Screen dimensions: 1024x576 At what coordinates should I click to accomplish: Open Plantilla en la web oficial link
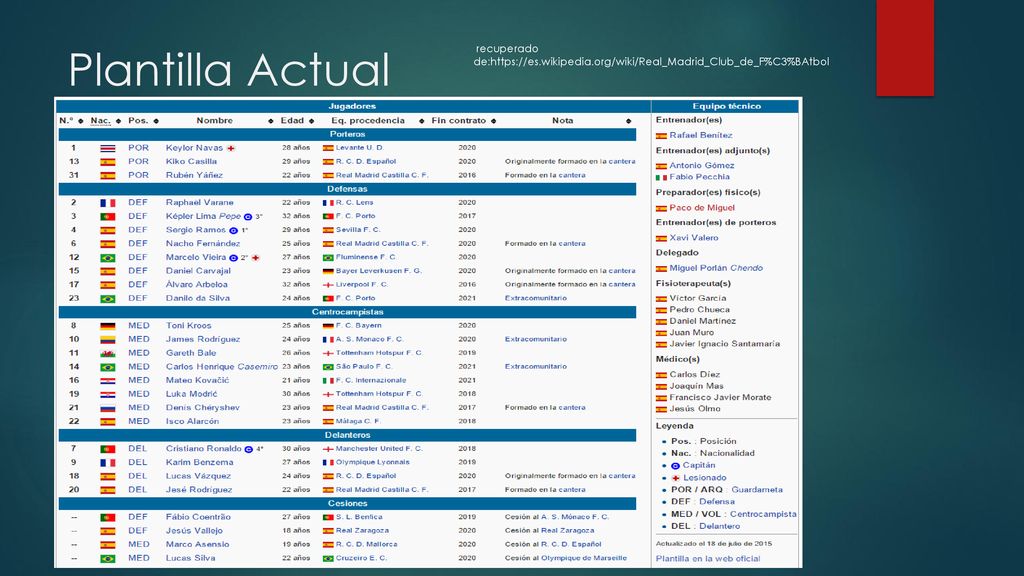pyautogui.click(x=708, y=559)
